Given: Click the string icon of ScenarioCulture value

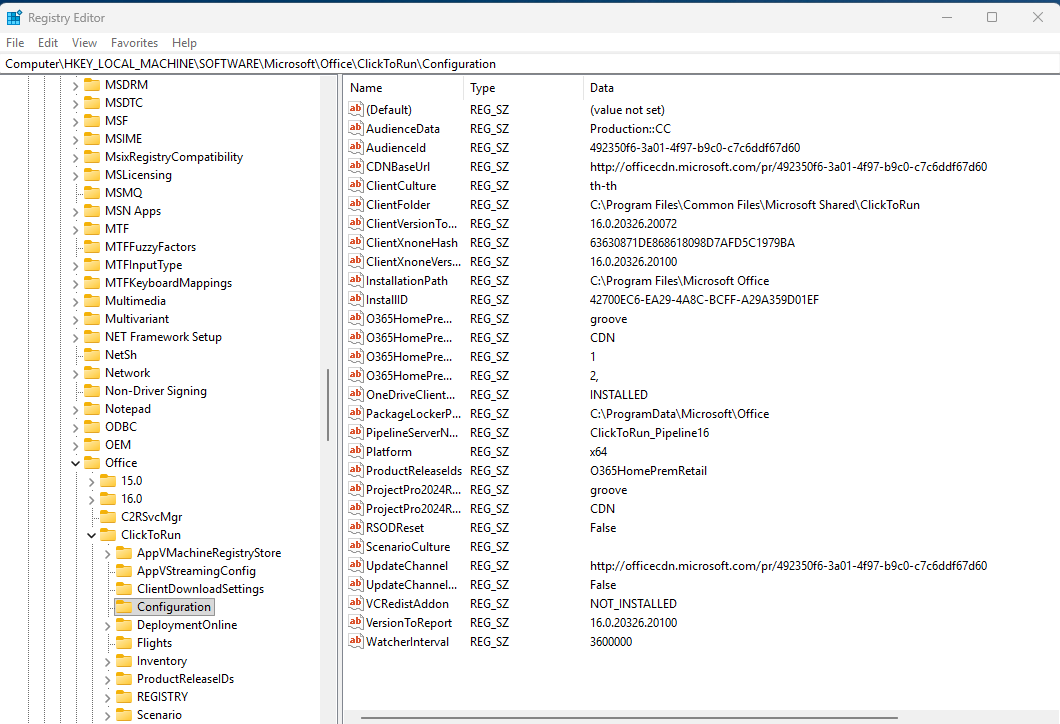Looking at the screenshot, I should point(356,546).
